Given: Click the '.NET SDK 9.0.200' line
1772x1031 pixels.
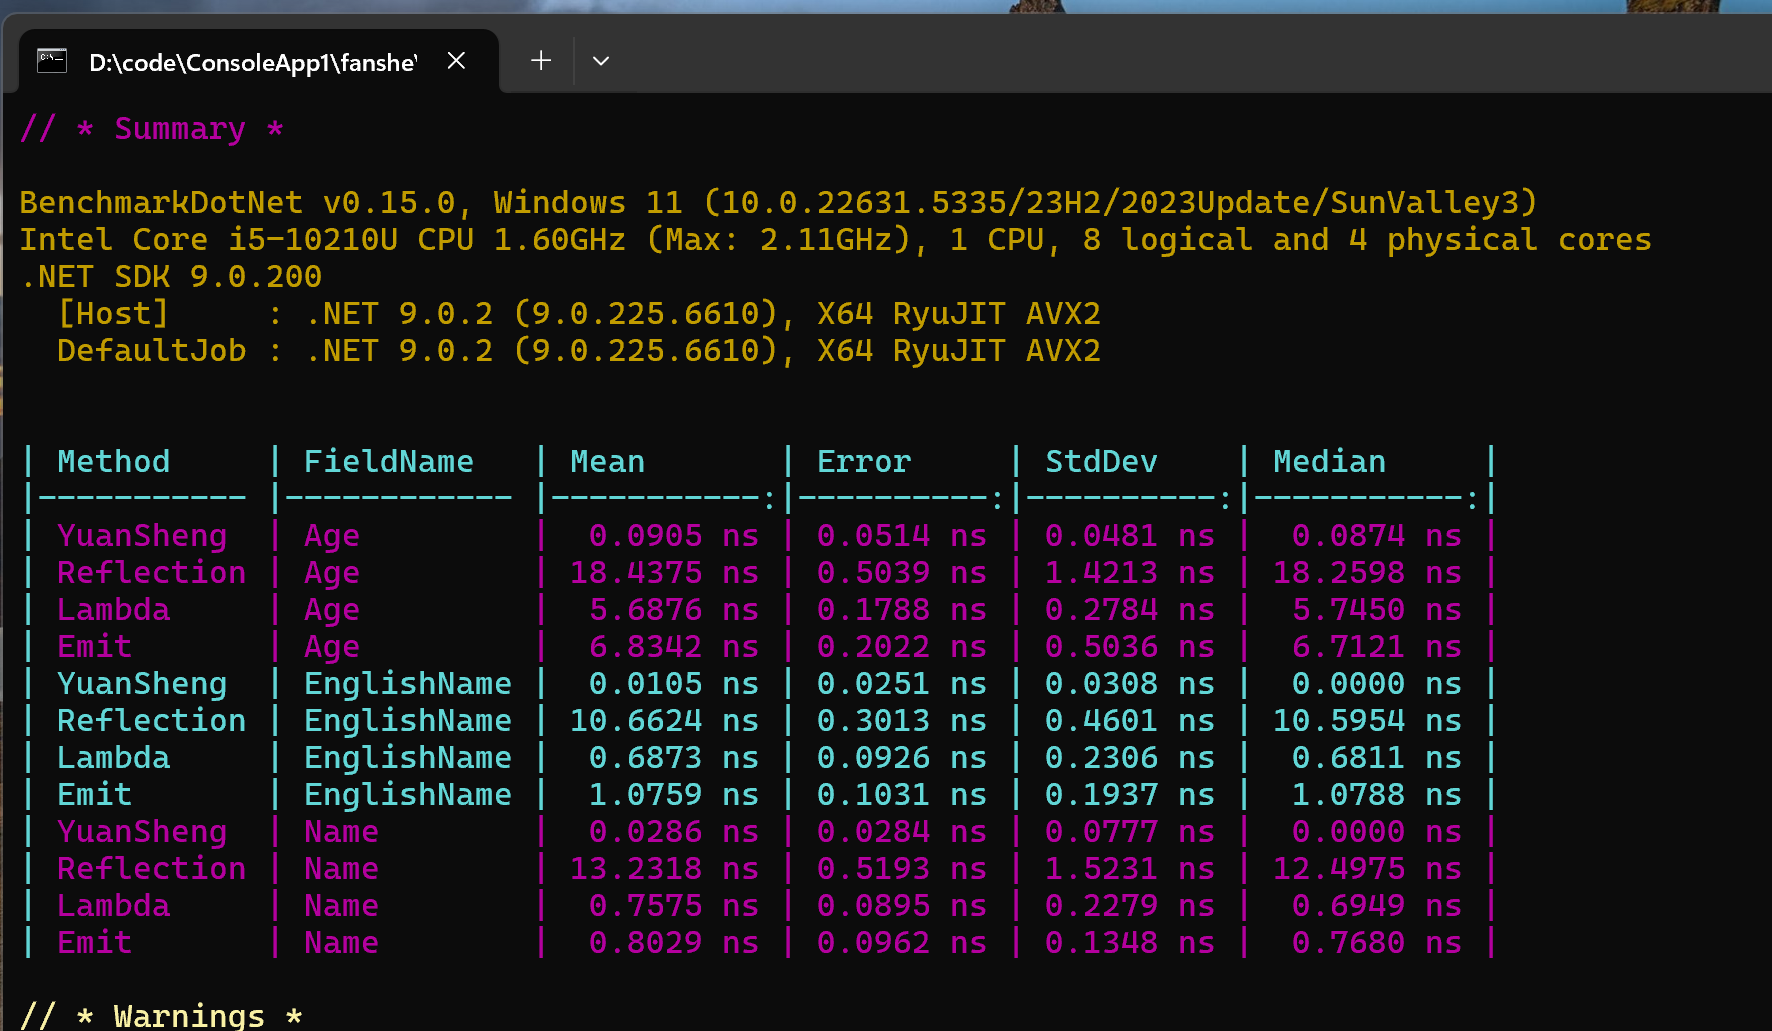Looking at the screenshot, I should (x=171, y=277).
